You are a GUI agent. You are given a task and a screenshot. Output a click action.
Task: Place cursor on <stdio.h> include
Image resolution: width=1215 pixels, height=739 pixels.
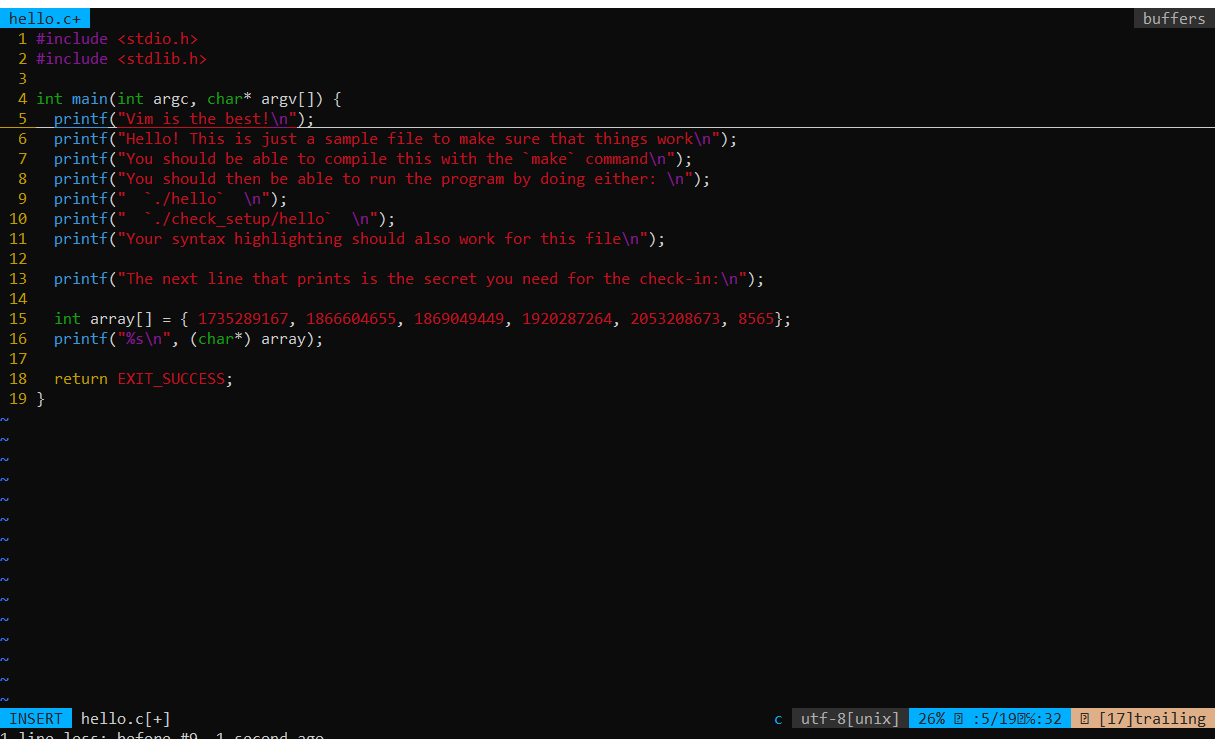[x=157, y=39]
